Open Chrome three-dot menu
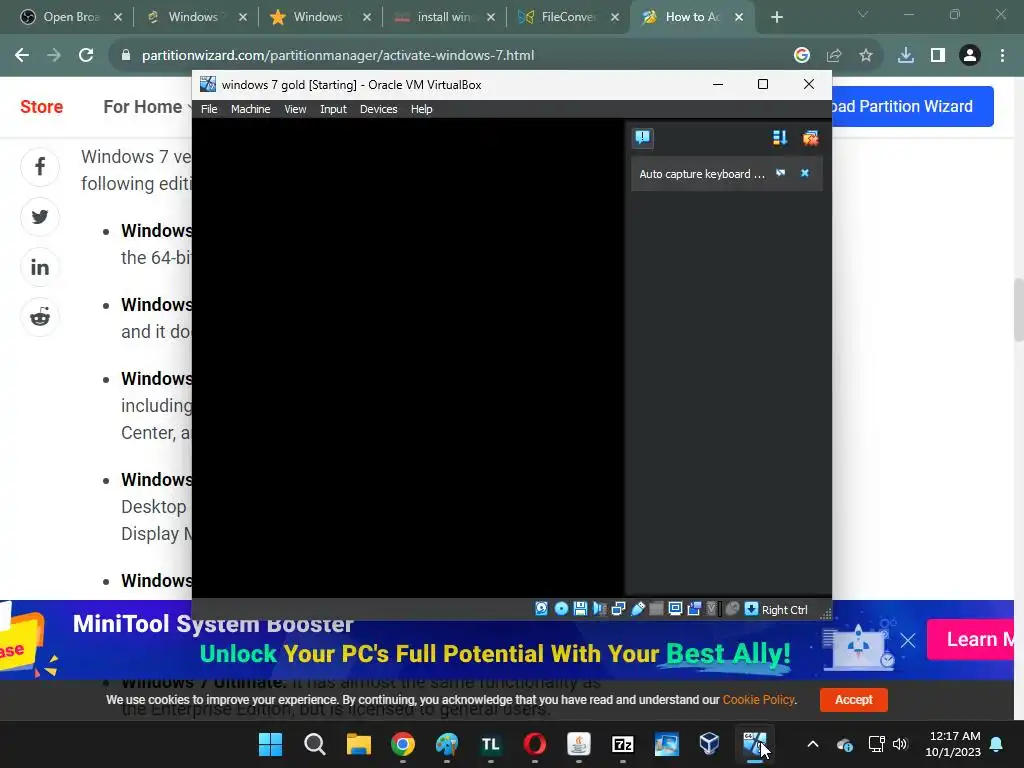1024x768 pixels. click(x=1002, y=56)
